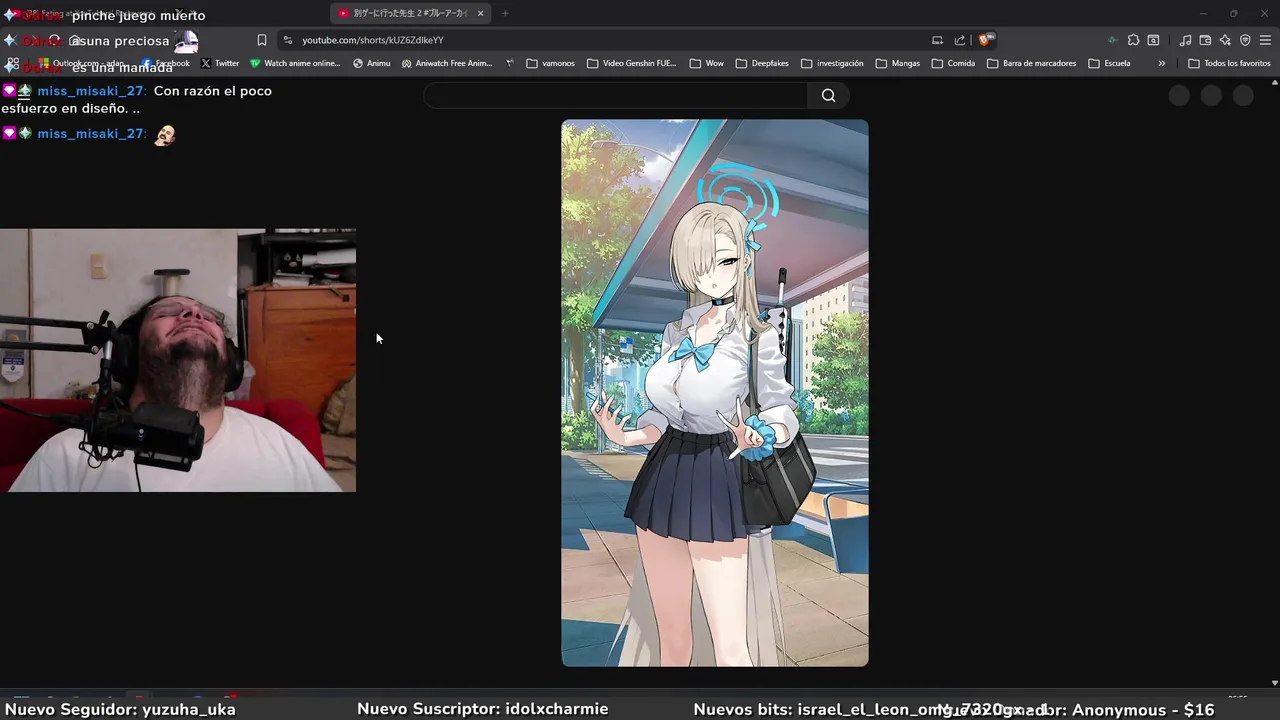The width and height of the screenshot is (1280, 720).
Task: Click the Shorts video player
Action: click(x=715, y=393)
